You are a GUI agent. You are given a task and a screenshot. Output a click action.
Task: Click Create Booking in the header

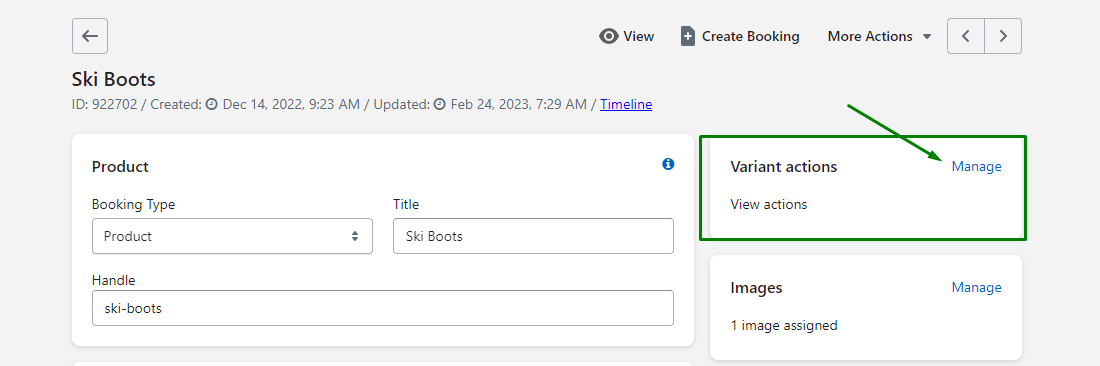coord(740,36)
